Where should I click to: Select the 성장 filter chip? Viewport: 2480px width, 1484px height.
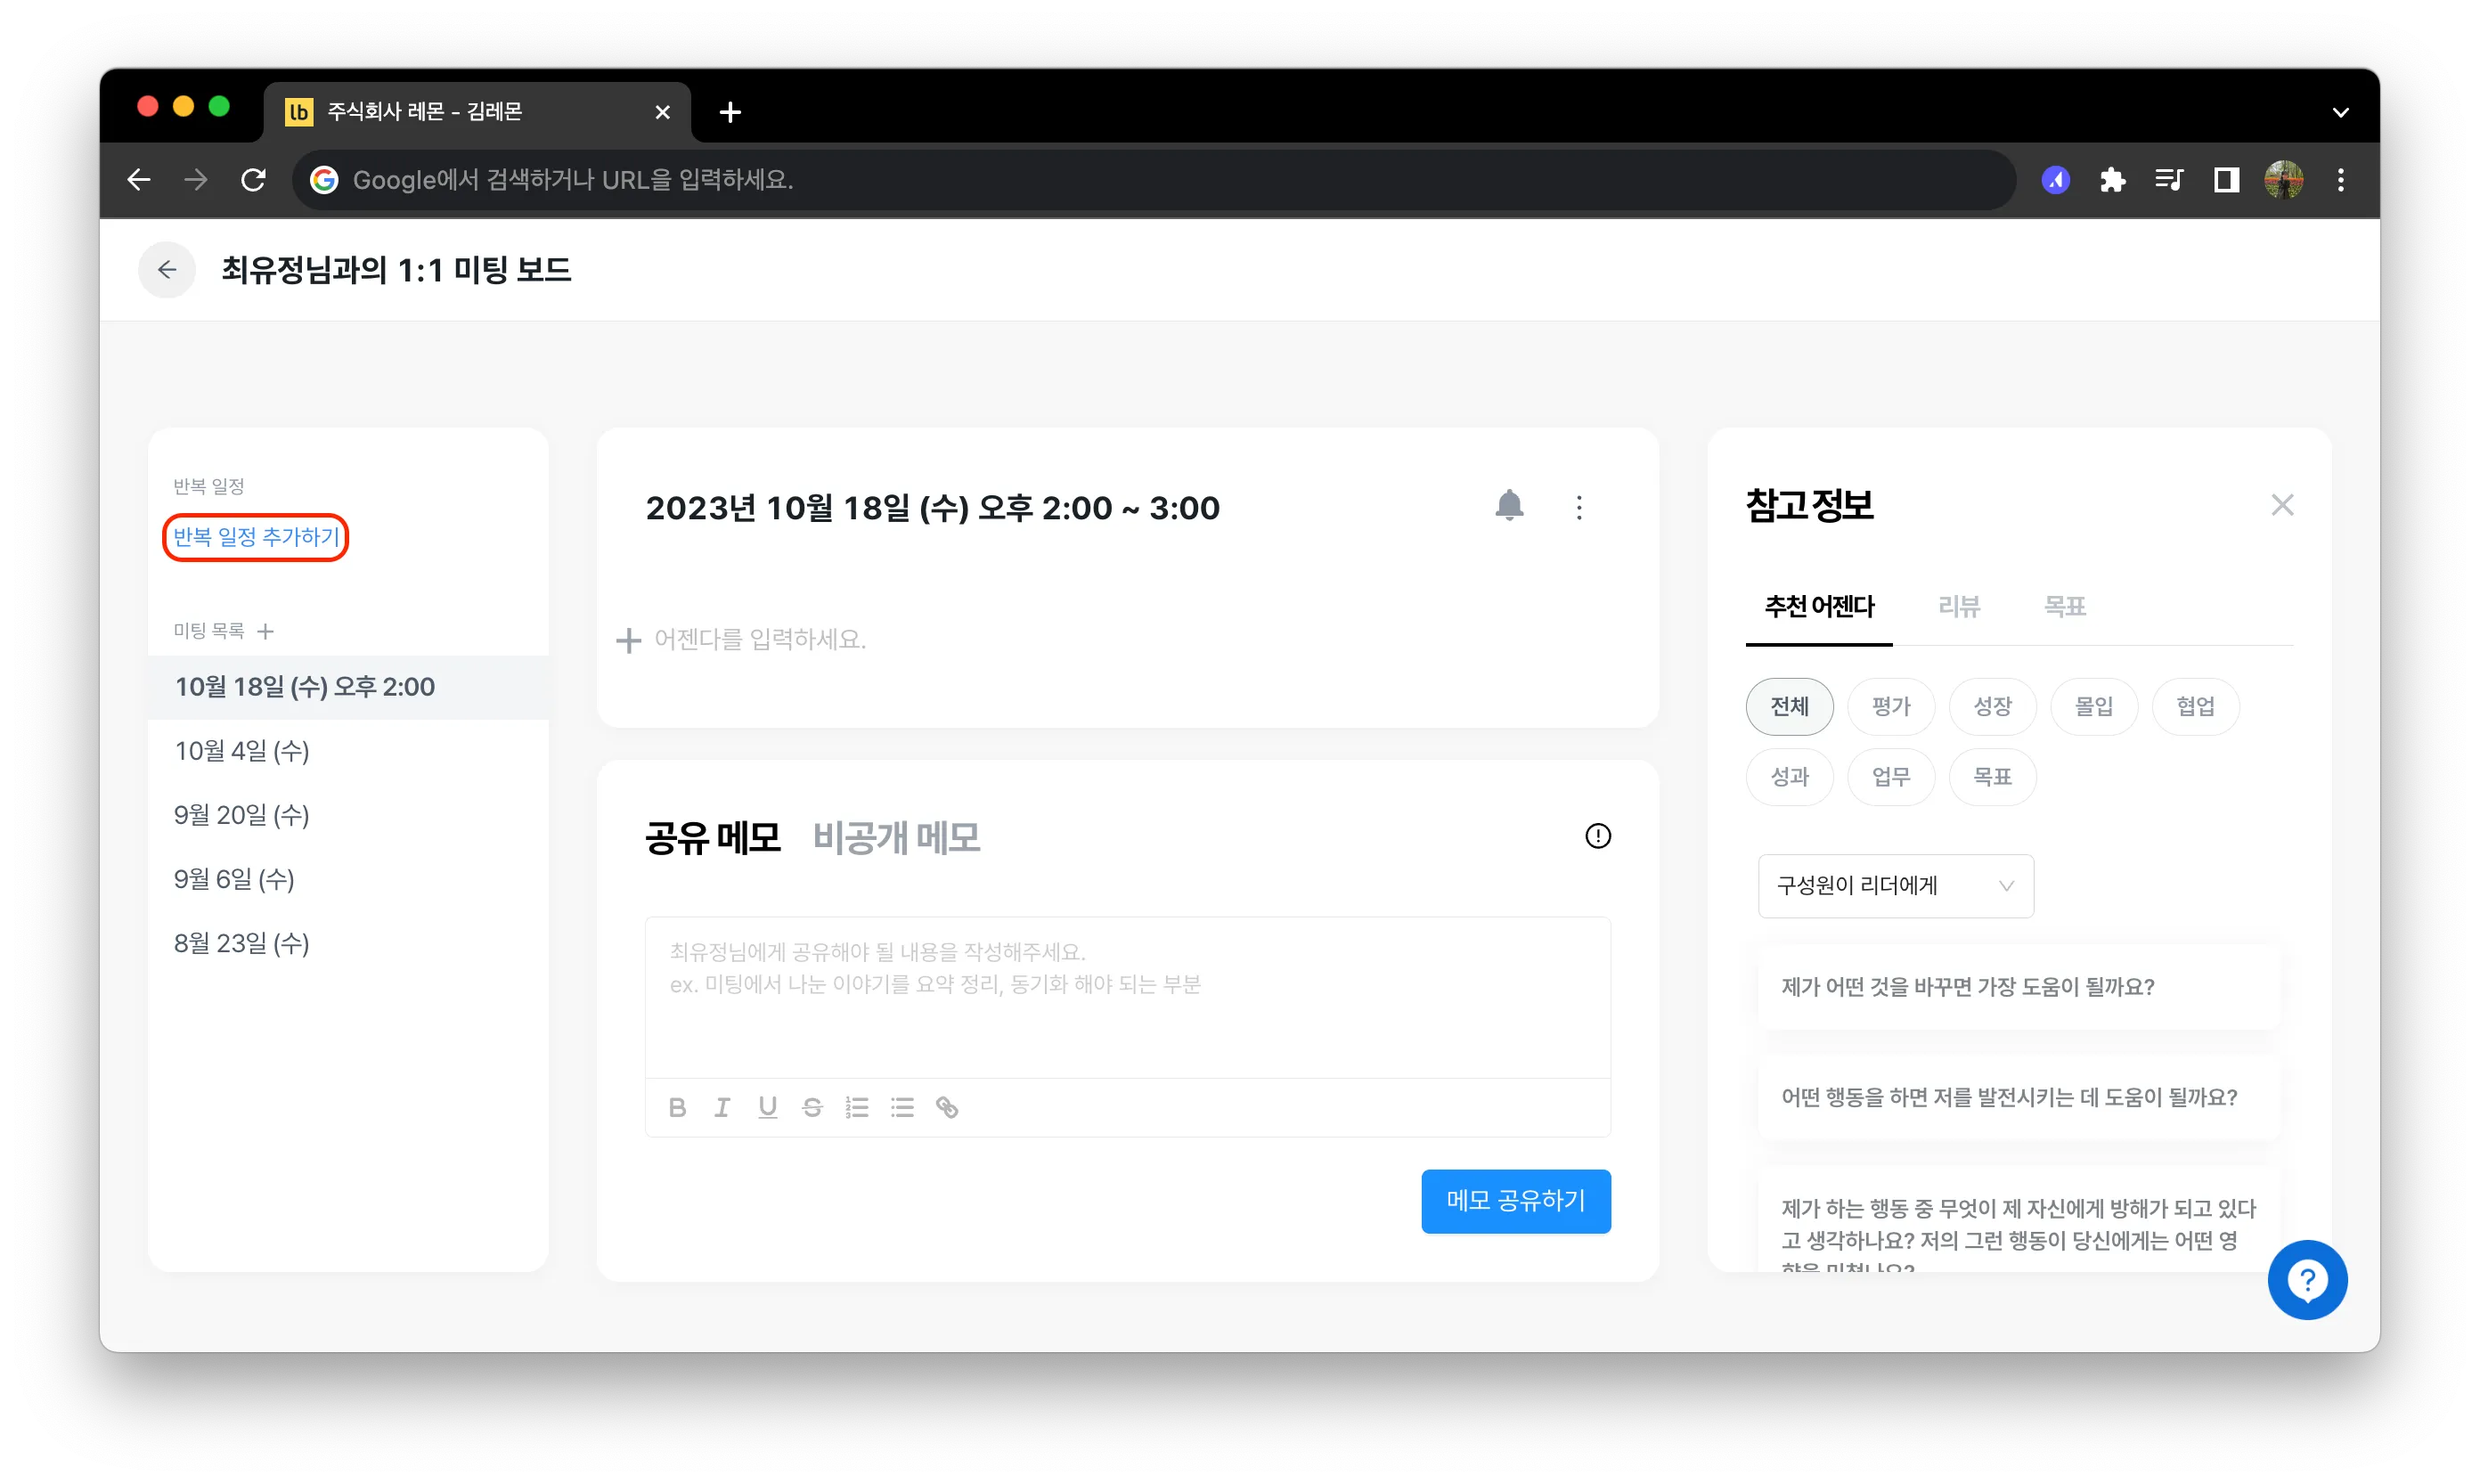tap(1992, 707)
